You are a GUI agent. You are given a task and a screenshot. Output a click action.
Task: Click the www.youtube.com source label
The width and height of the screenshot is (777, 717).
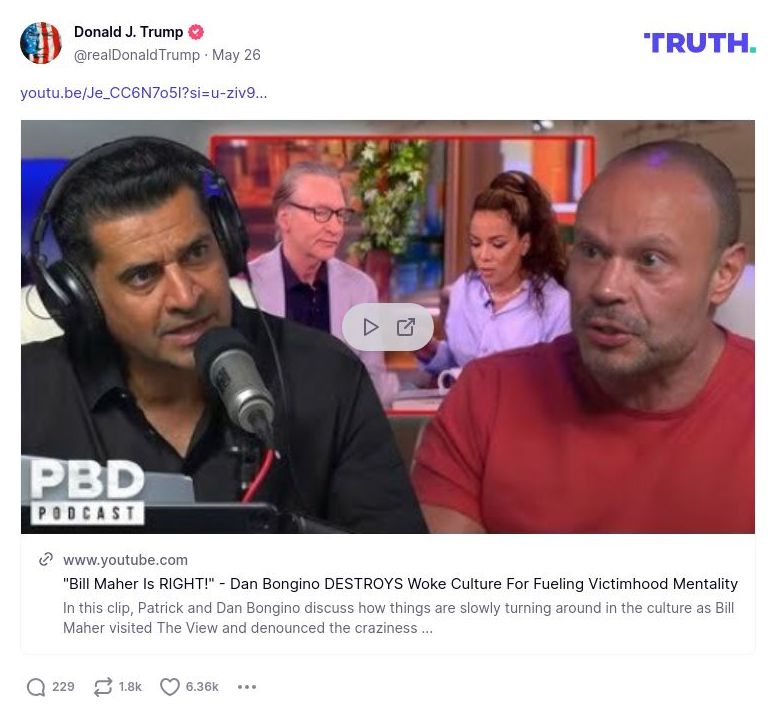pos(125,560)
